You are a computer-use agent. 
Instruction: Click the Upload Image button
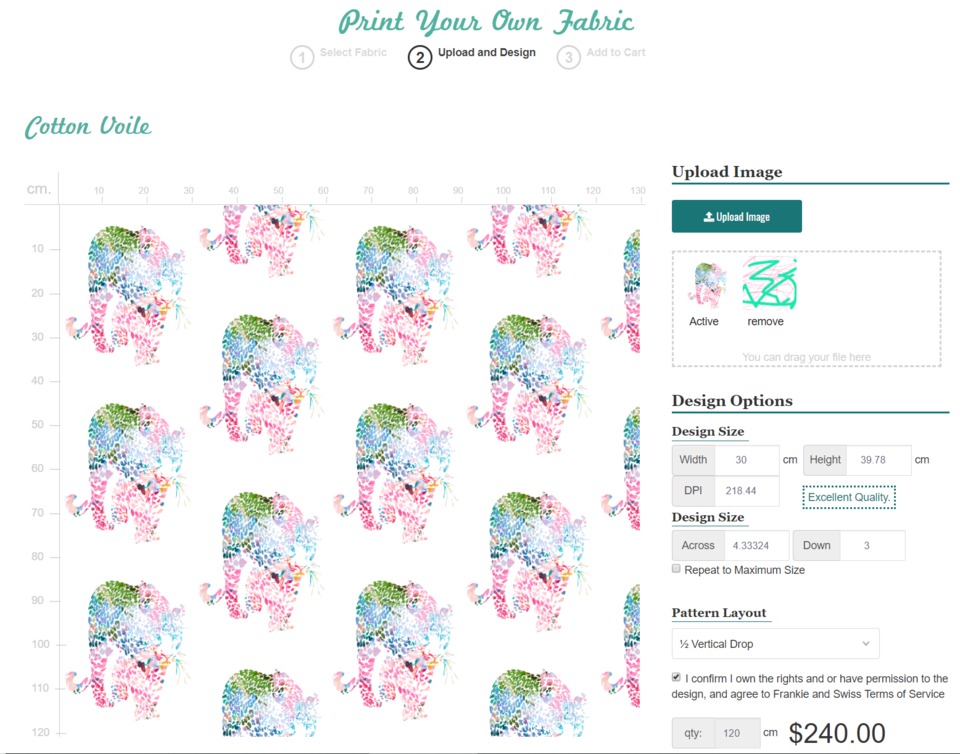pos(737,216)
